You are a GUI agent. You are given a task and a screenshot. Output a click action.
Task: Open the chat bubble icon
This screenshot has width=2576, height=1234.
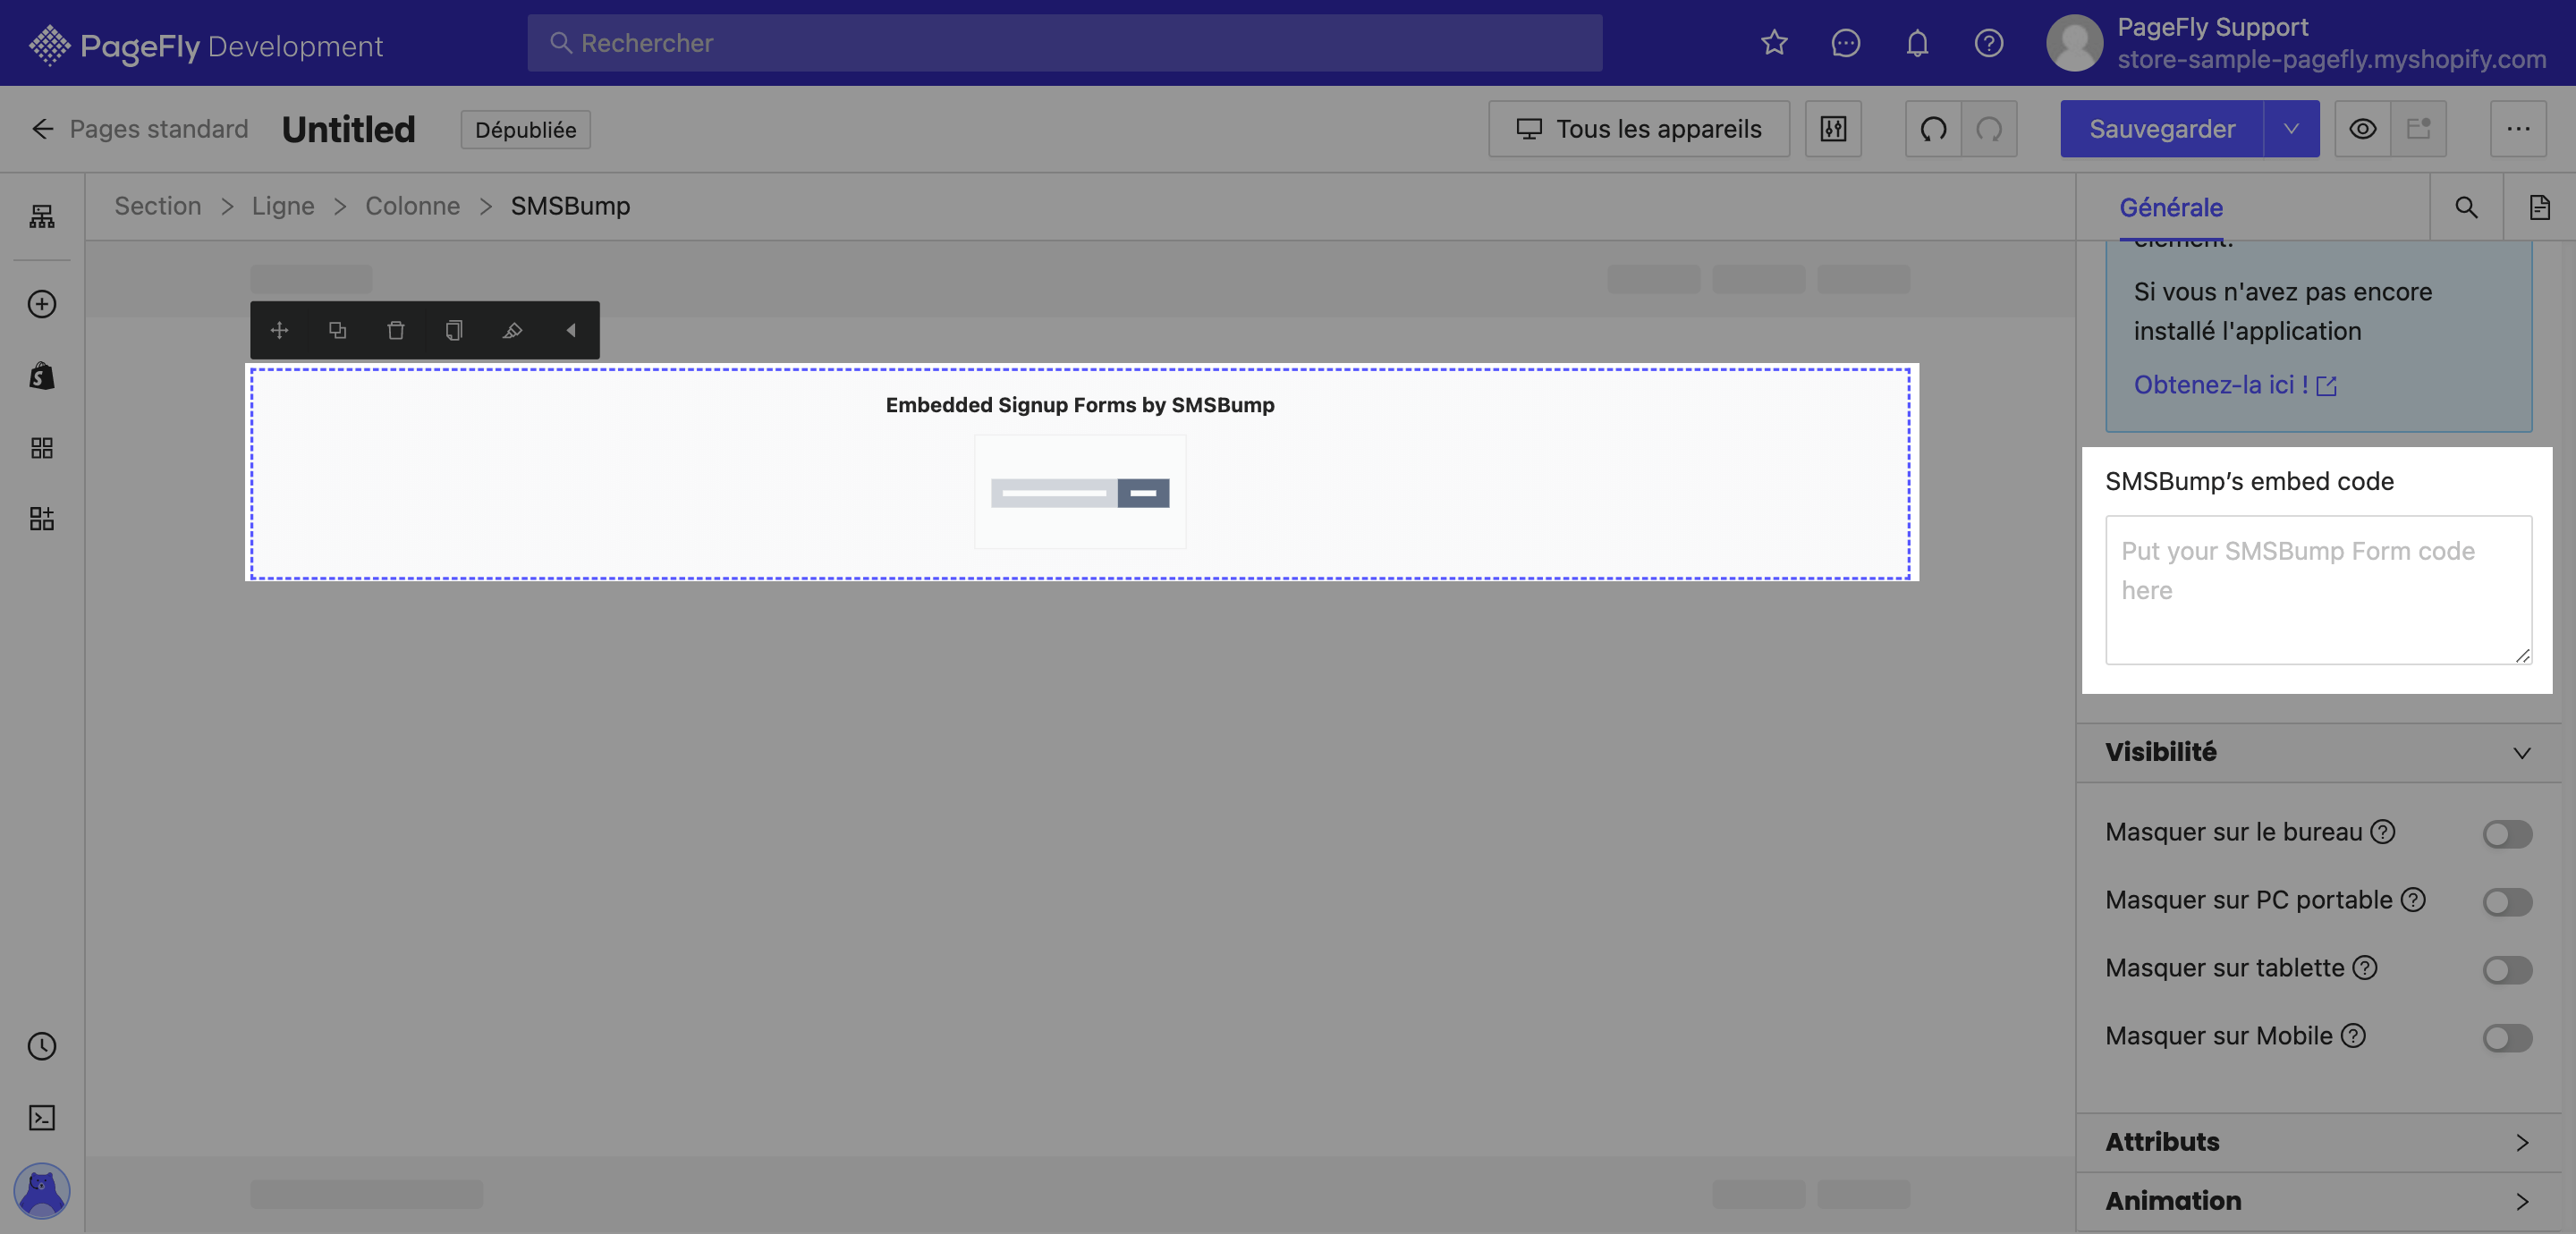tap(1845, 43)
